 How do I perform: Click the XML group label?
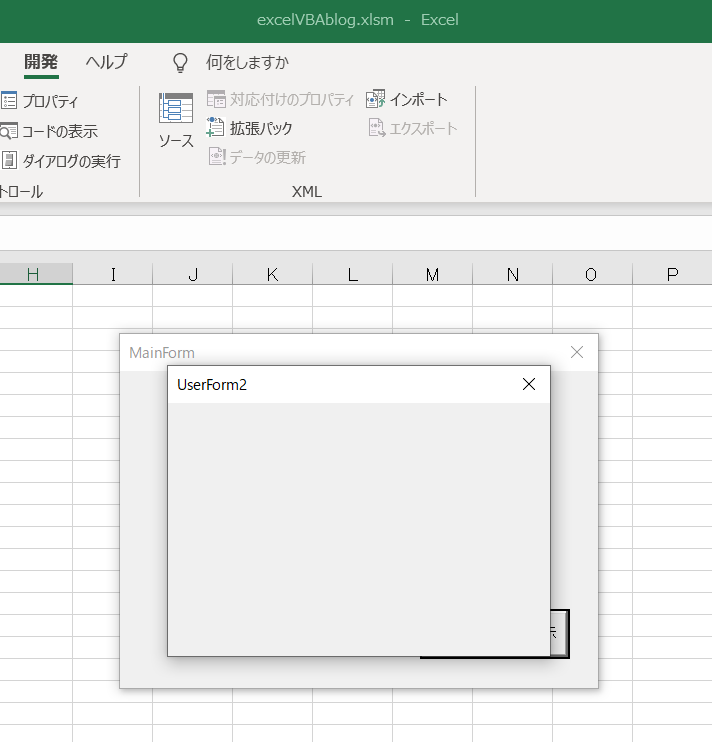(x=307, y=191)
